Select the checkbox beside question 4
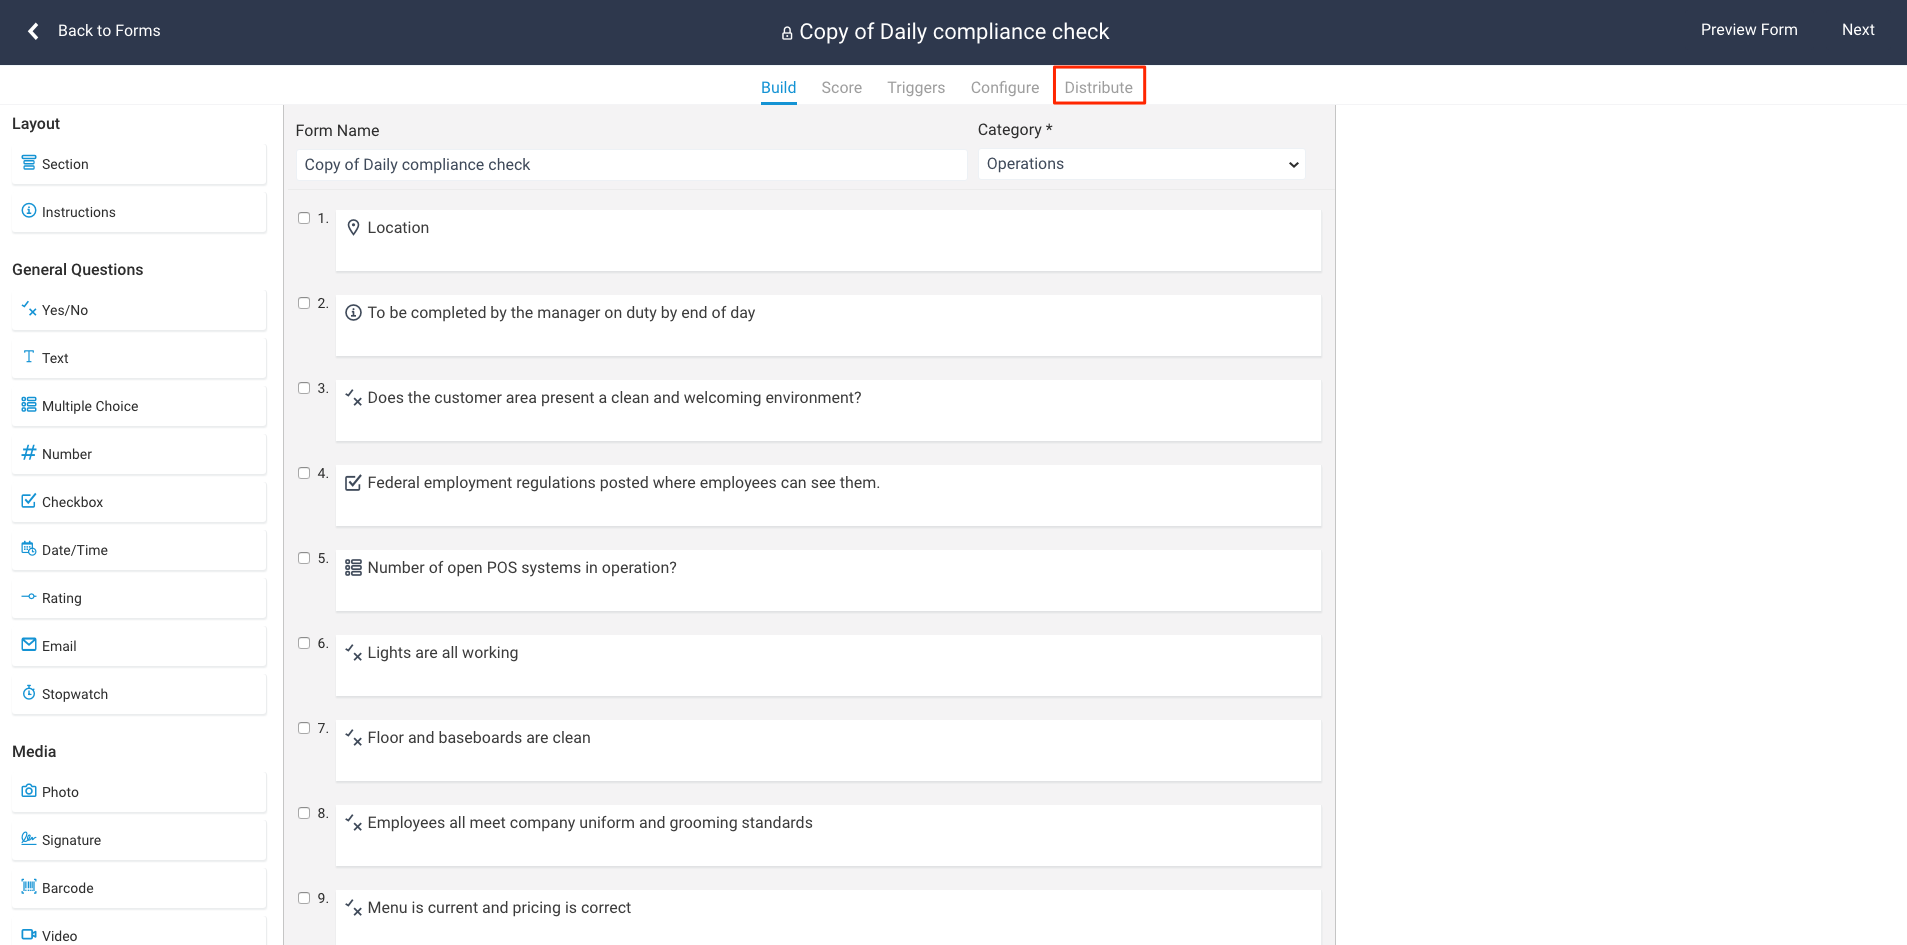 (304, 472)
